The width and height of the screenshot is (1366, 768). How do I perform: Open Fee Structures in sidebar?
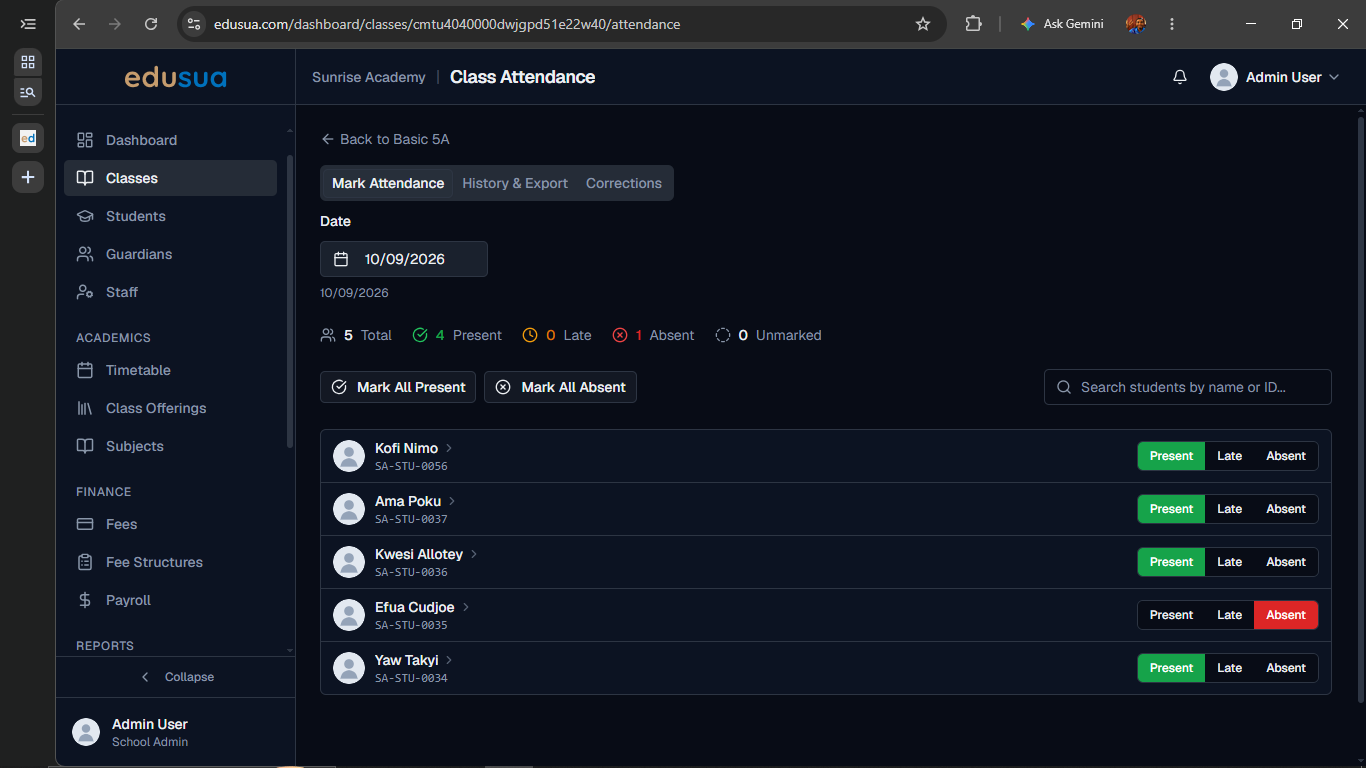[170, 562]
